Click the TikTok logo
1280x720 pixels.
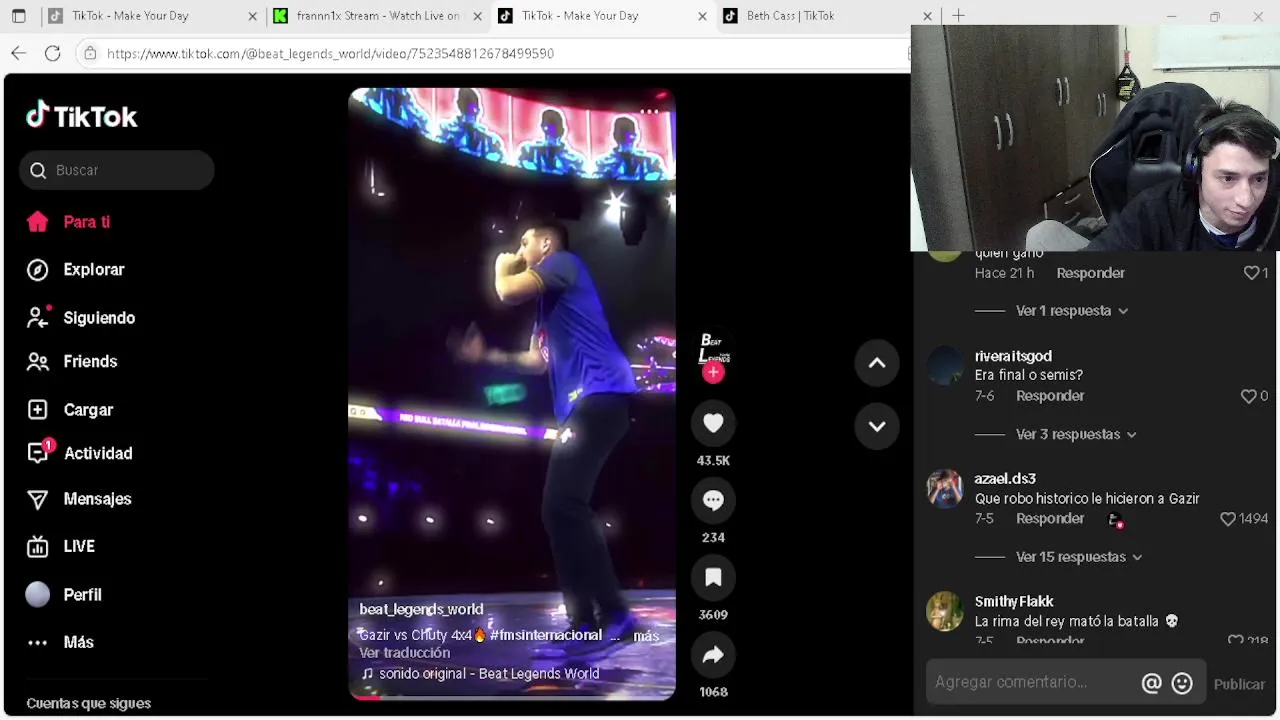[82, 116]
